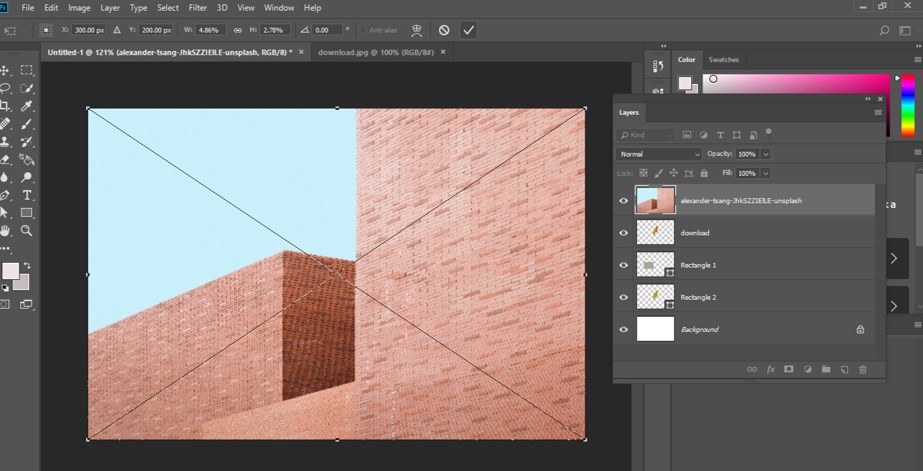Switch to warp mode

coord(416,30)
